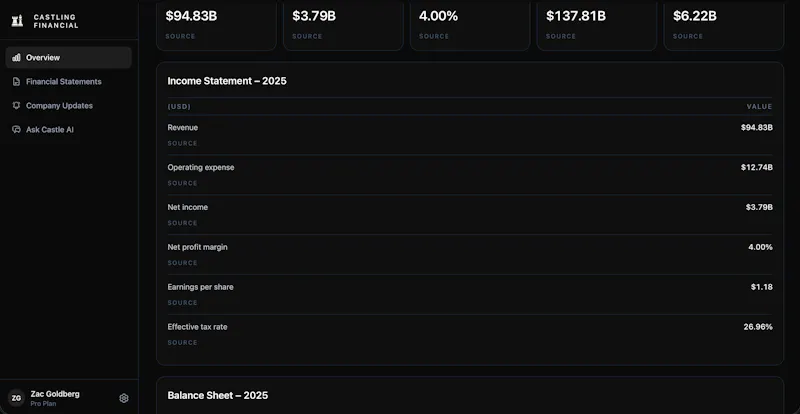Open source for Net income row
Image resolution: width=800 pixels, height=414 pixels.
pyautogui.click(x=182, y=223)
